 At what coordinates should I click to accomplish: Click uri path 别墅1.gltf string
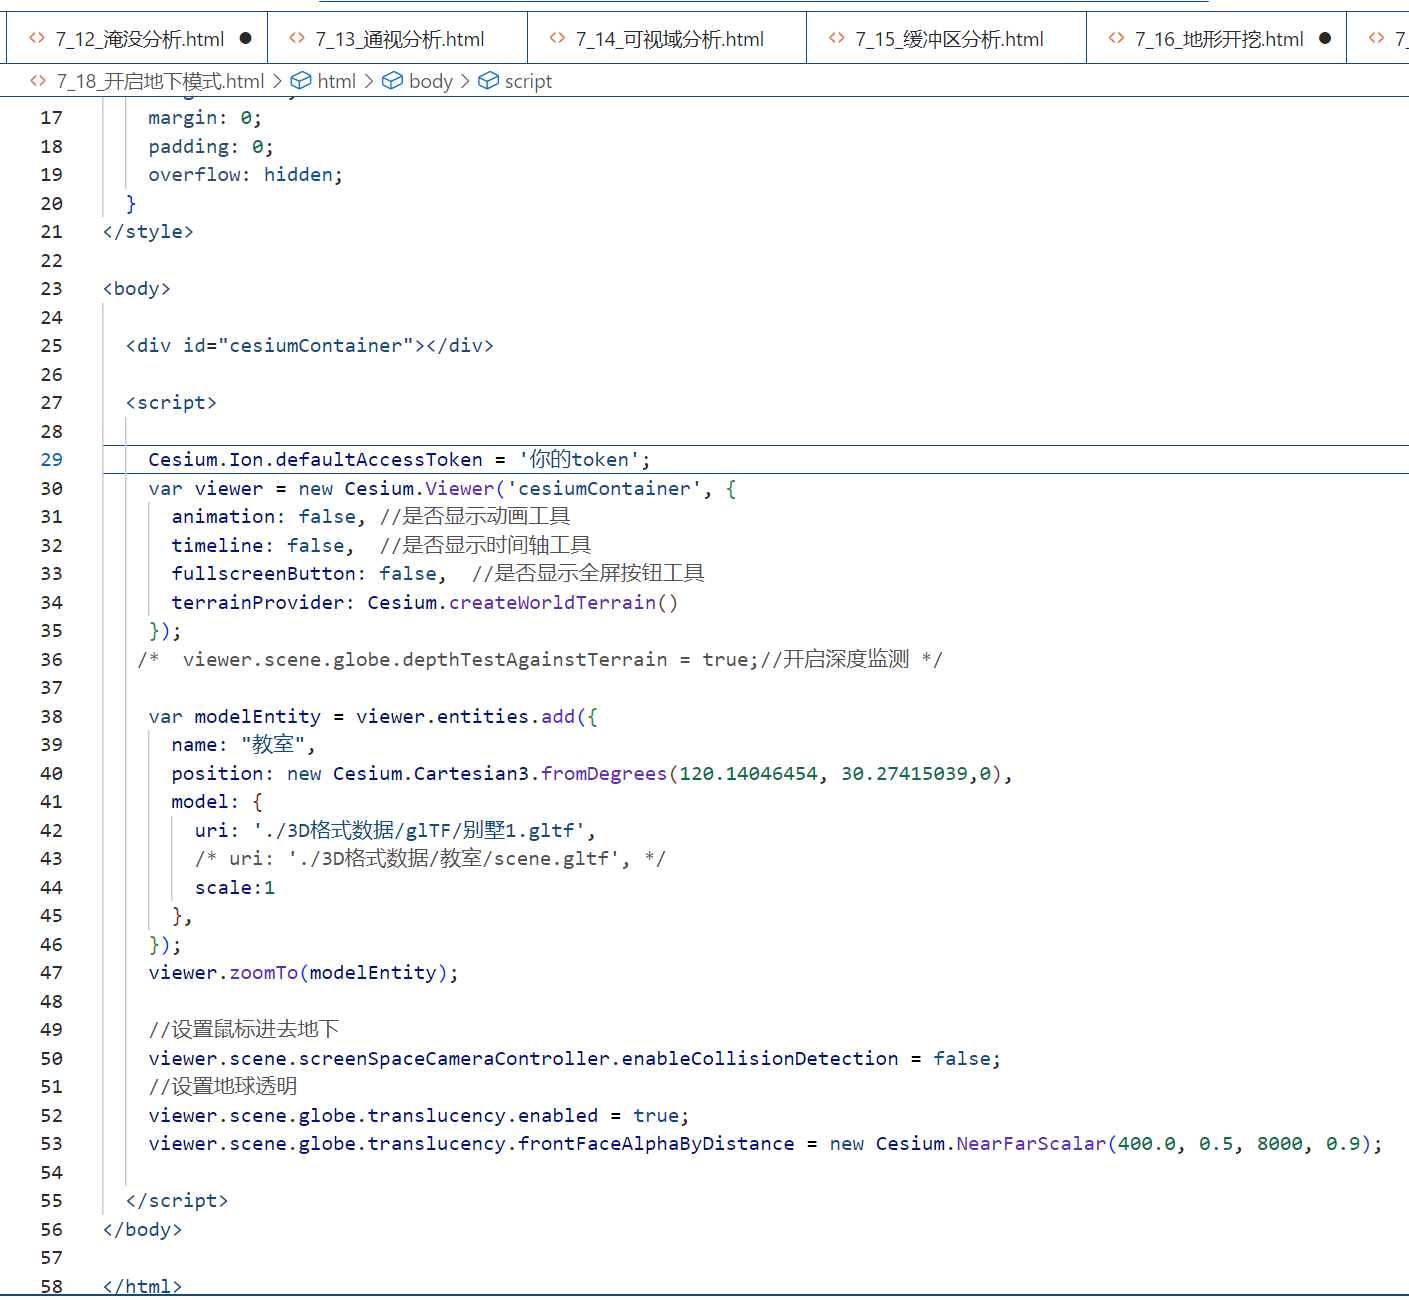[x=419, y=831]
